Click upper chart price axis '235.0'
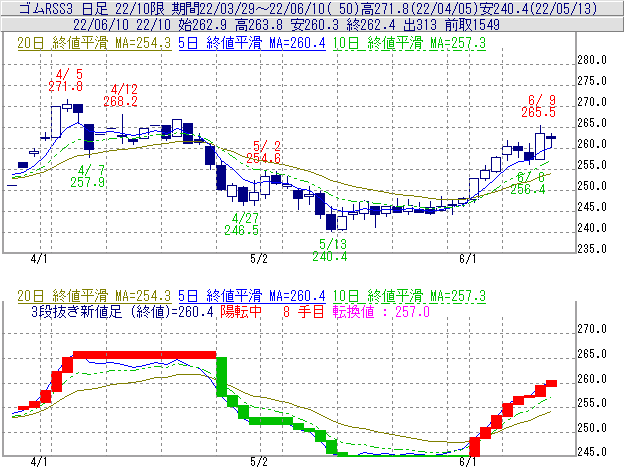624x475 pixels. [x=592, y=249]
